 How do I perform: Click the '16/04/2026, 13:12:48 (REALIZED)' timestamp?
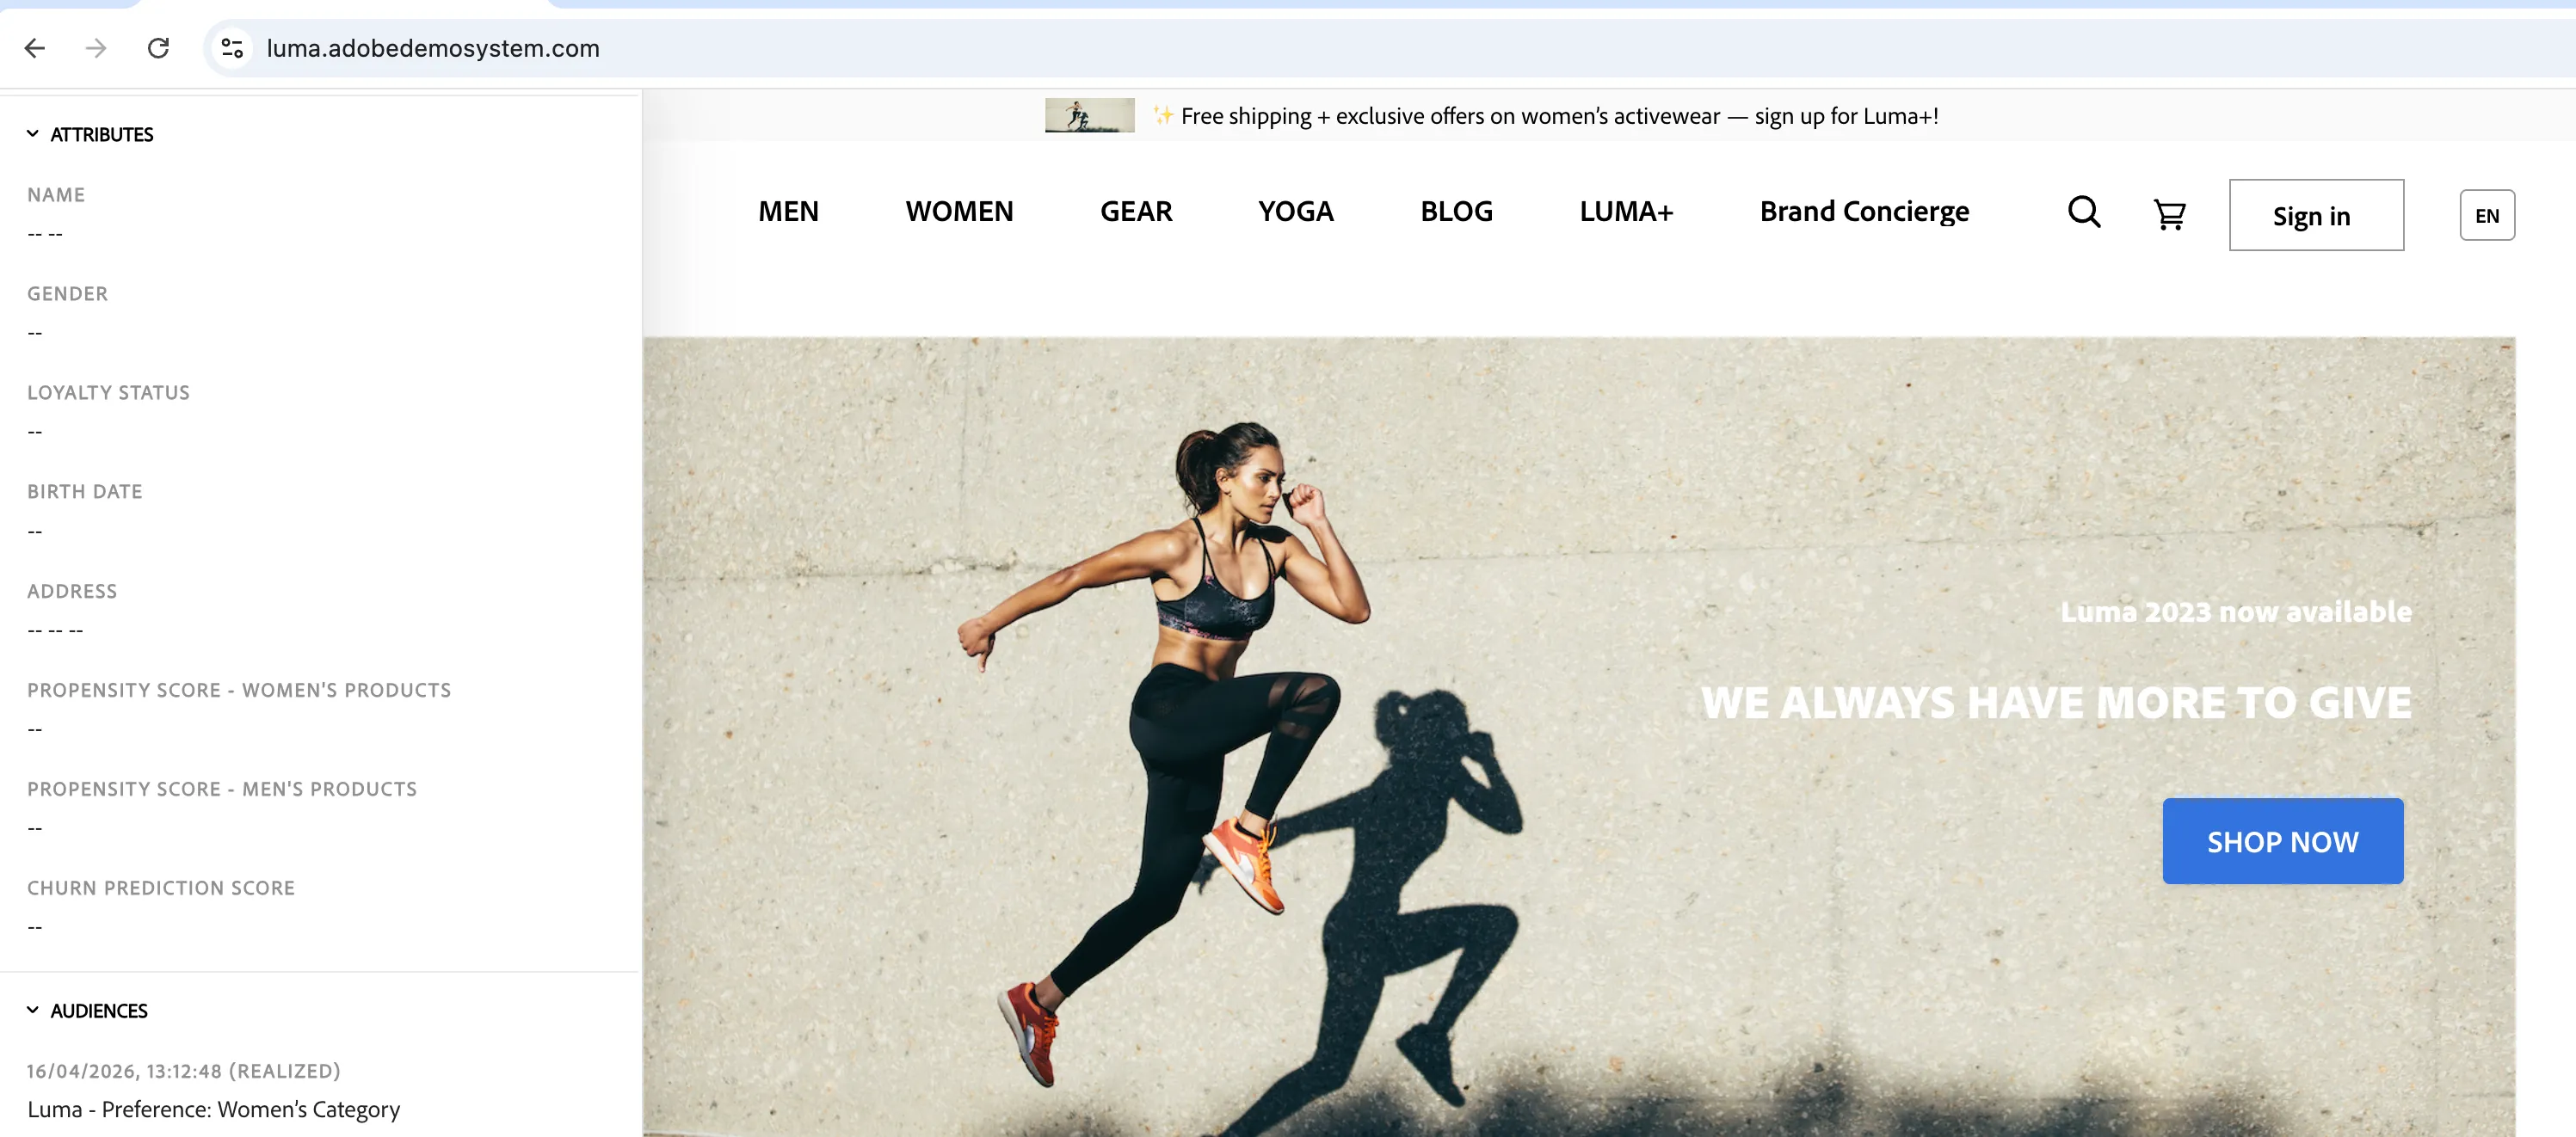183,1071
